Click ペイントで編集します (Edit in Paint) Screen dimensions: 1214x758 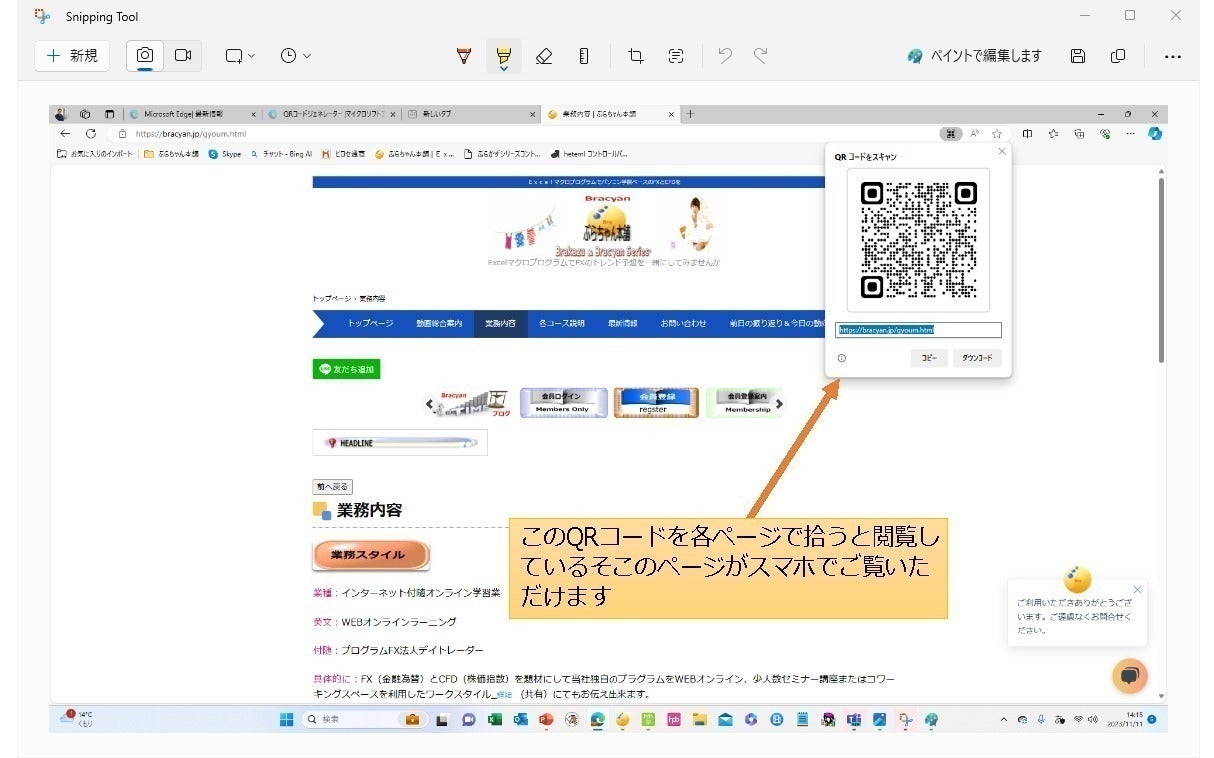coord(974,56)
